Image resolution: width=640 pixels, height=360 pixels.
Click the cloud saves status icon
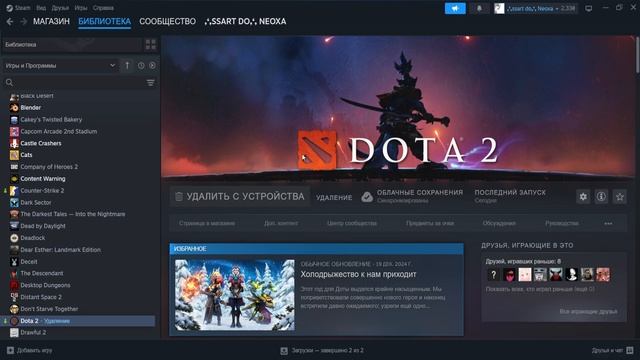pyautogui.click(x=367, y=197)
